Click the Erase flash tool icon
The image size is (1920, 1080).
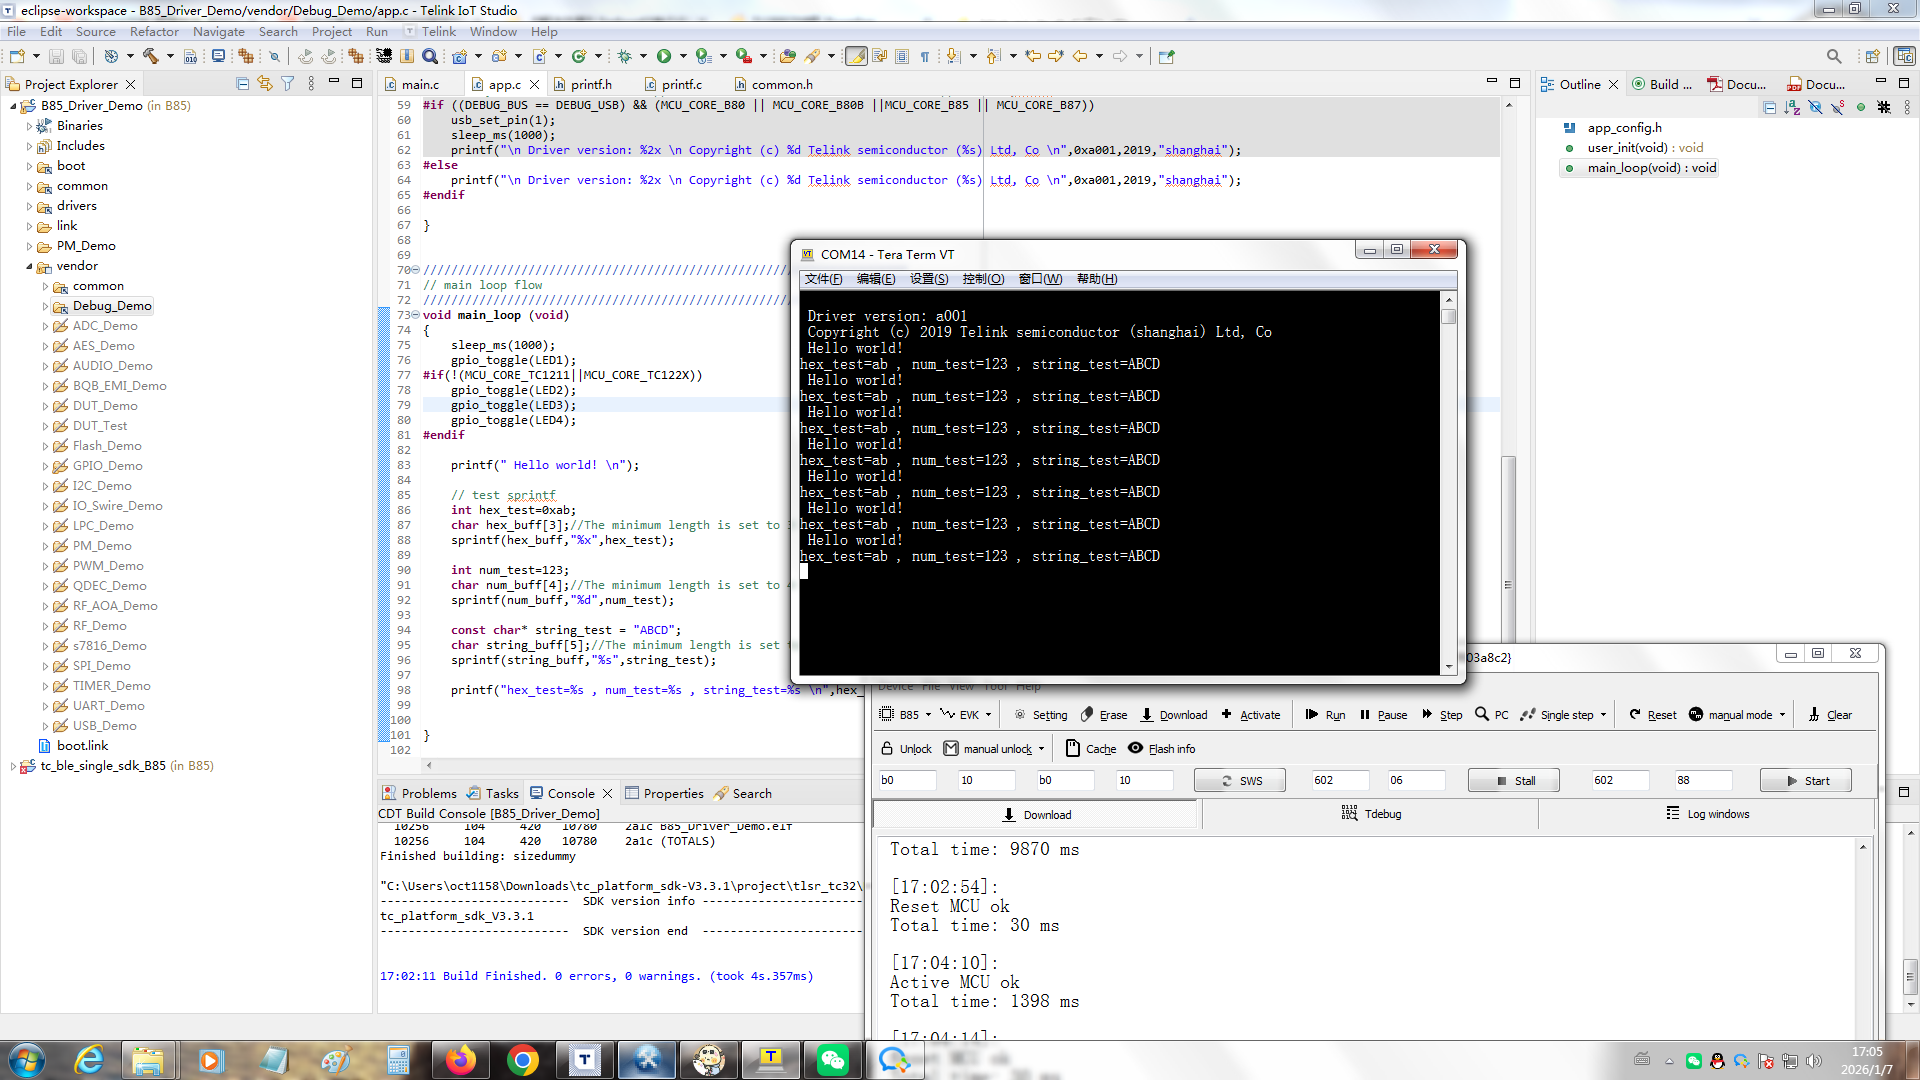[1088, 714]
